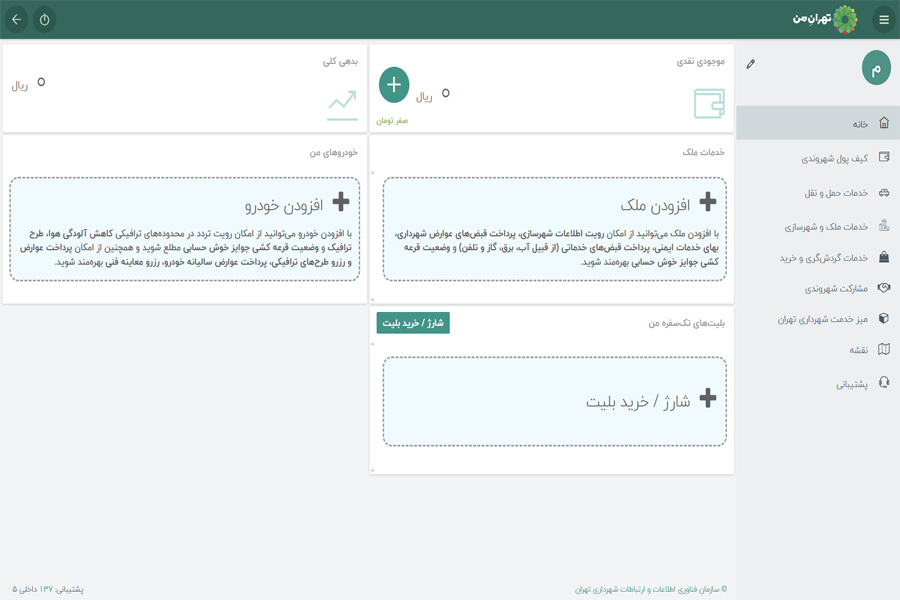The width and height of the screenshot is (900, 600).
Task: Open پشتیبانی support sidebar item
Action: point(818,383)
